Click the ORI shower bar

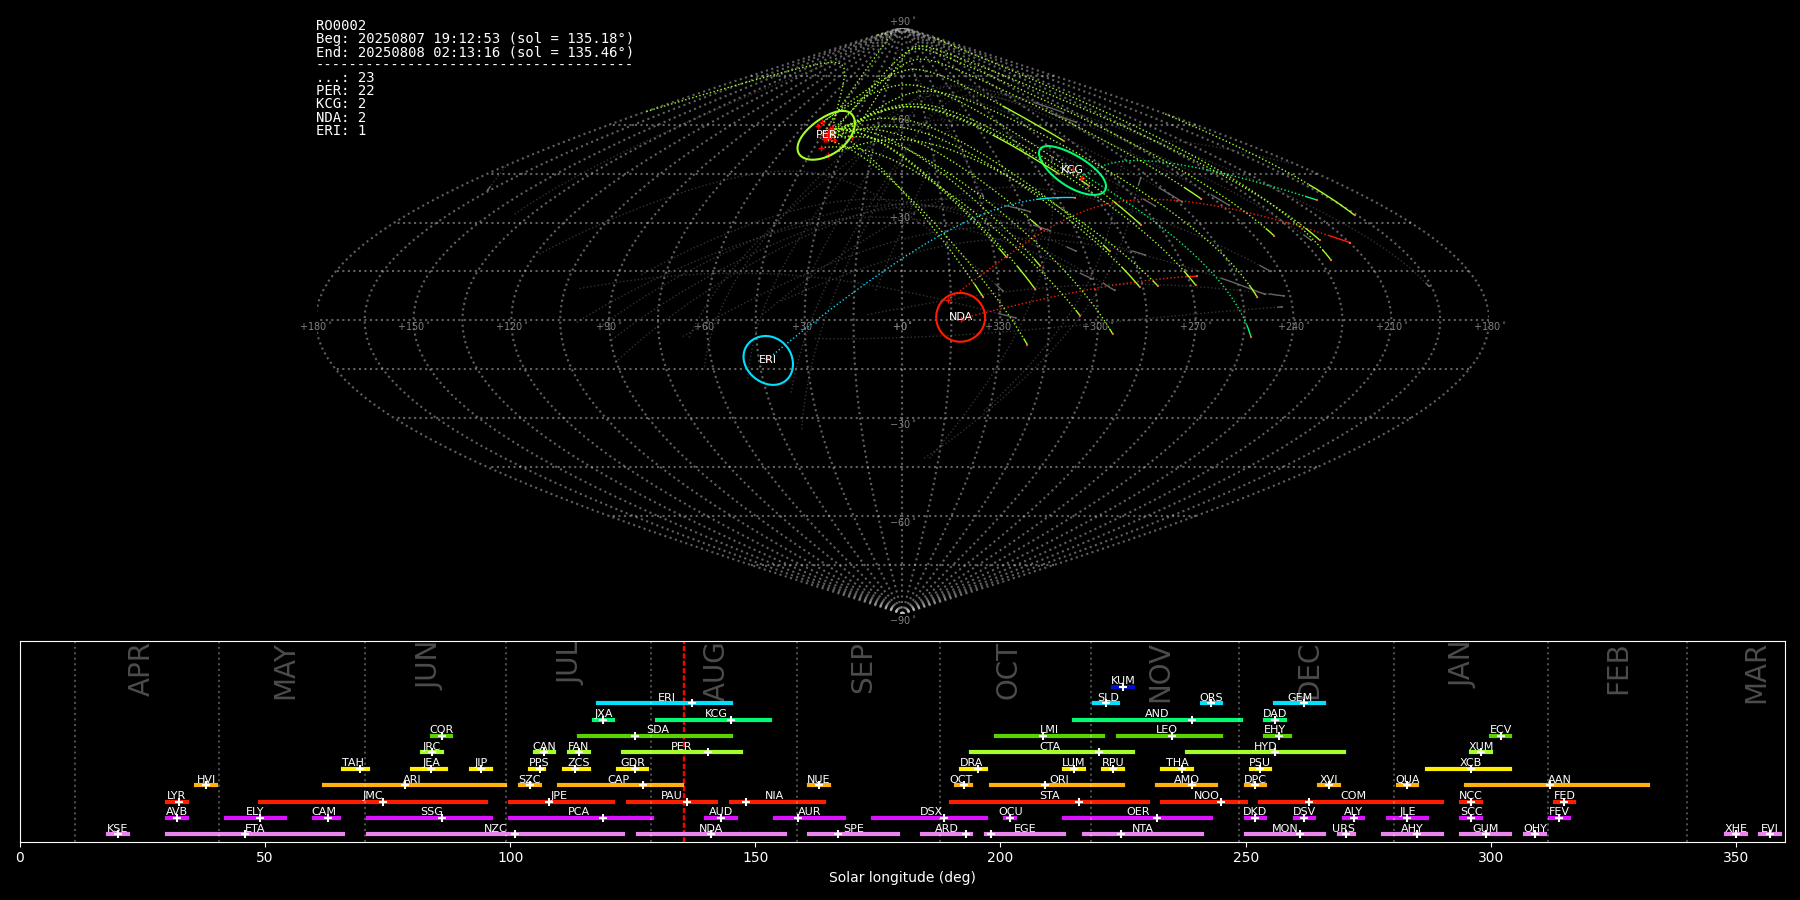(x=1057, y=785)
